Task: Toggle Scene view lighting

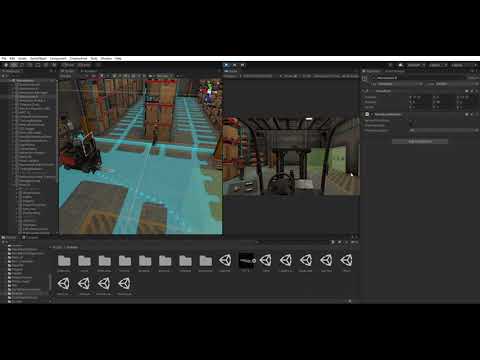Action: tap(101, 76)
